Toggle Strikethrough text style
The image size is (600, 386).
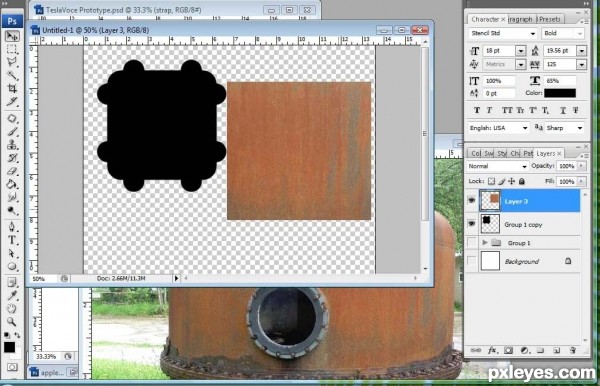tap(576, 111)
